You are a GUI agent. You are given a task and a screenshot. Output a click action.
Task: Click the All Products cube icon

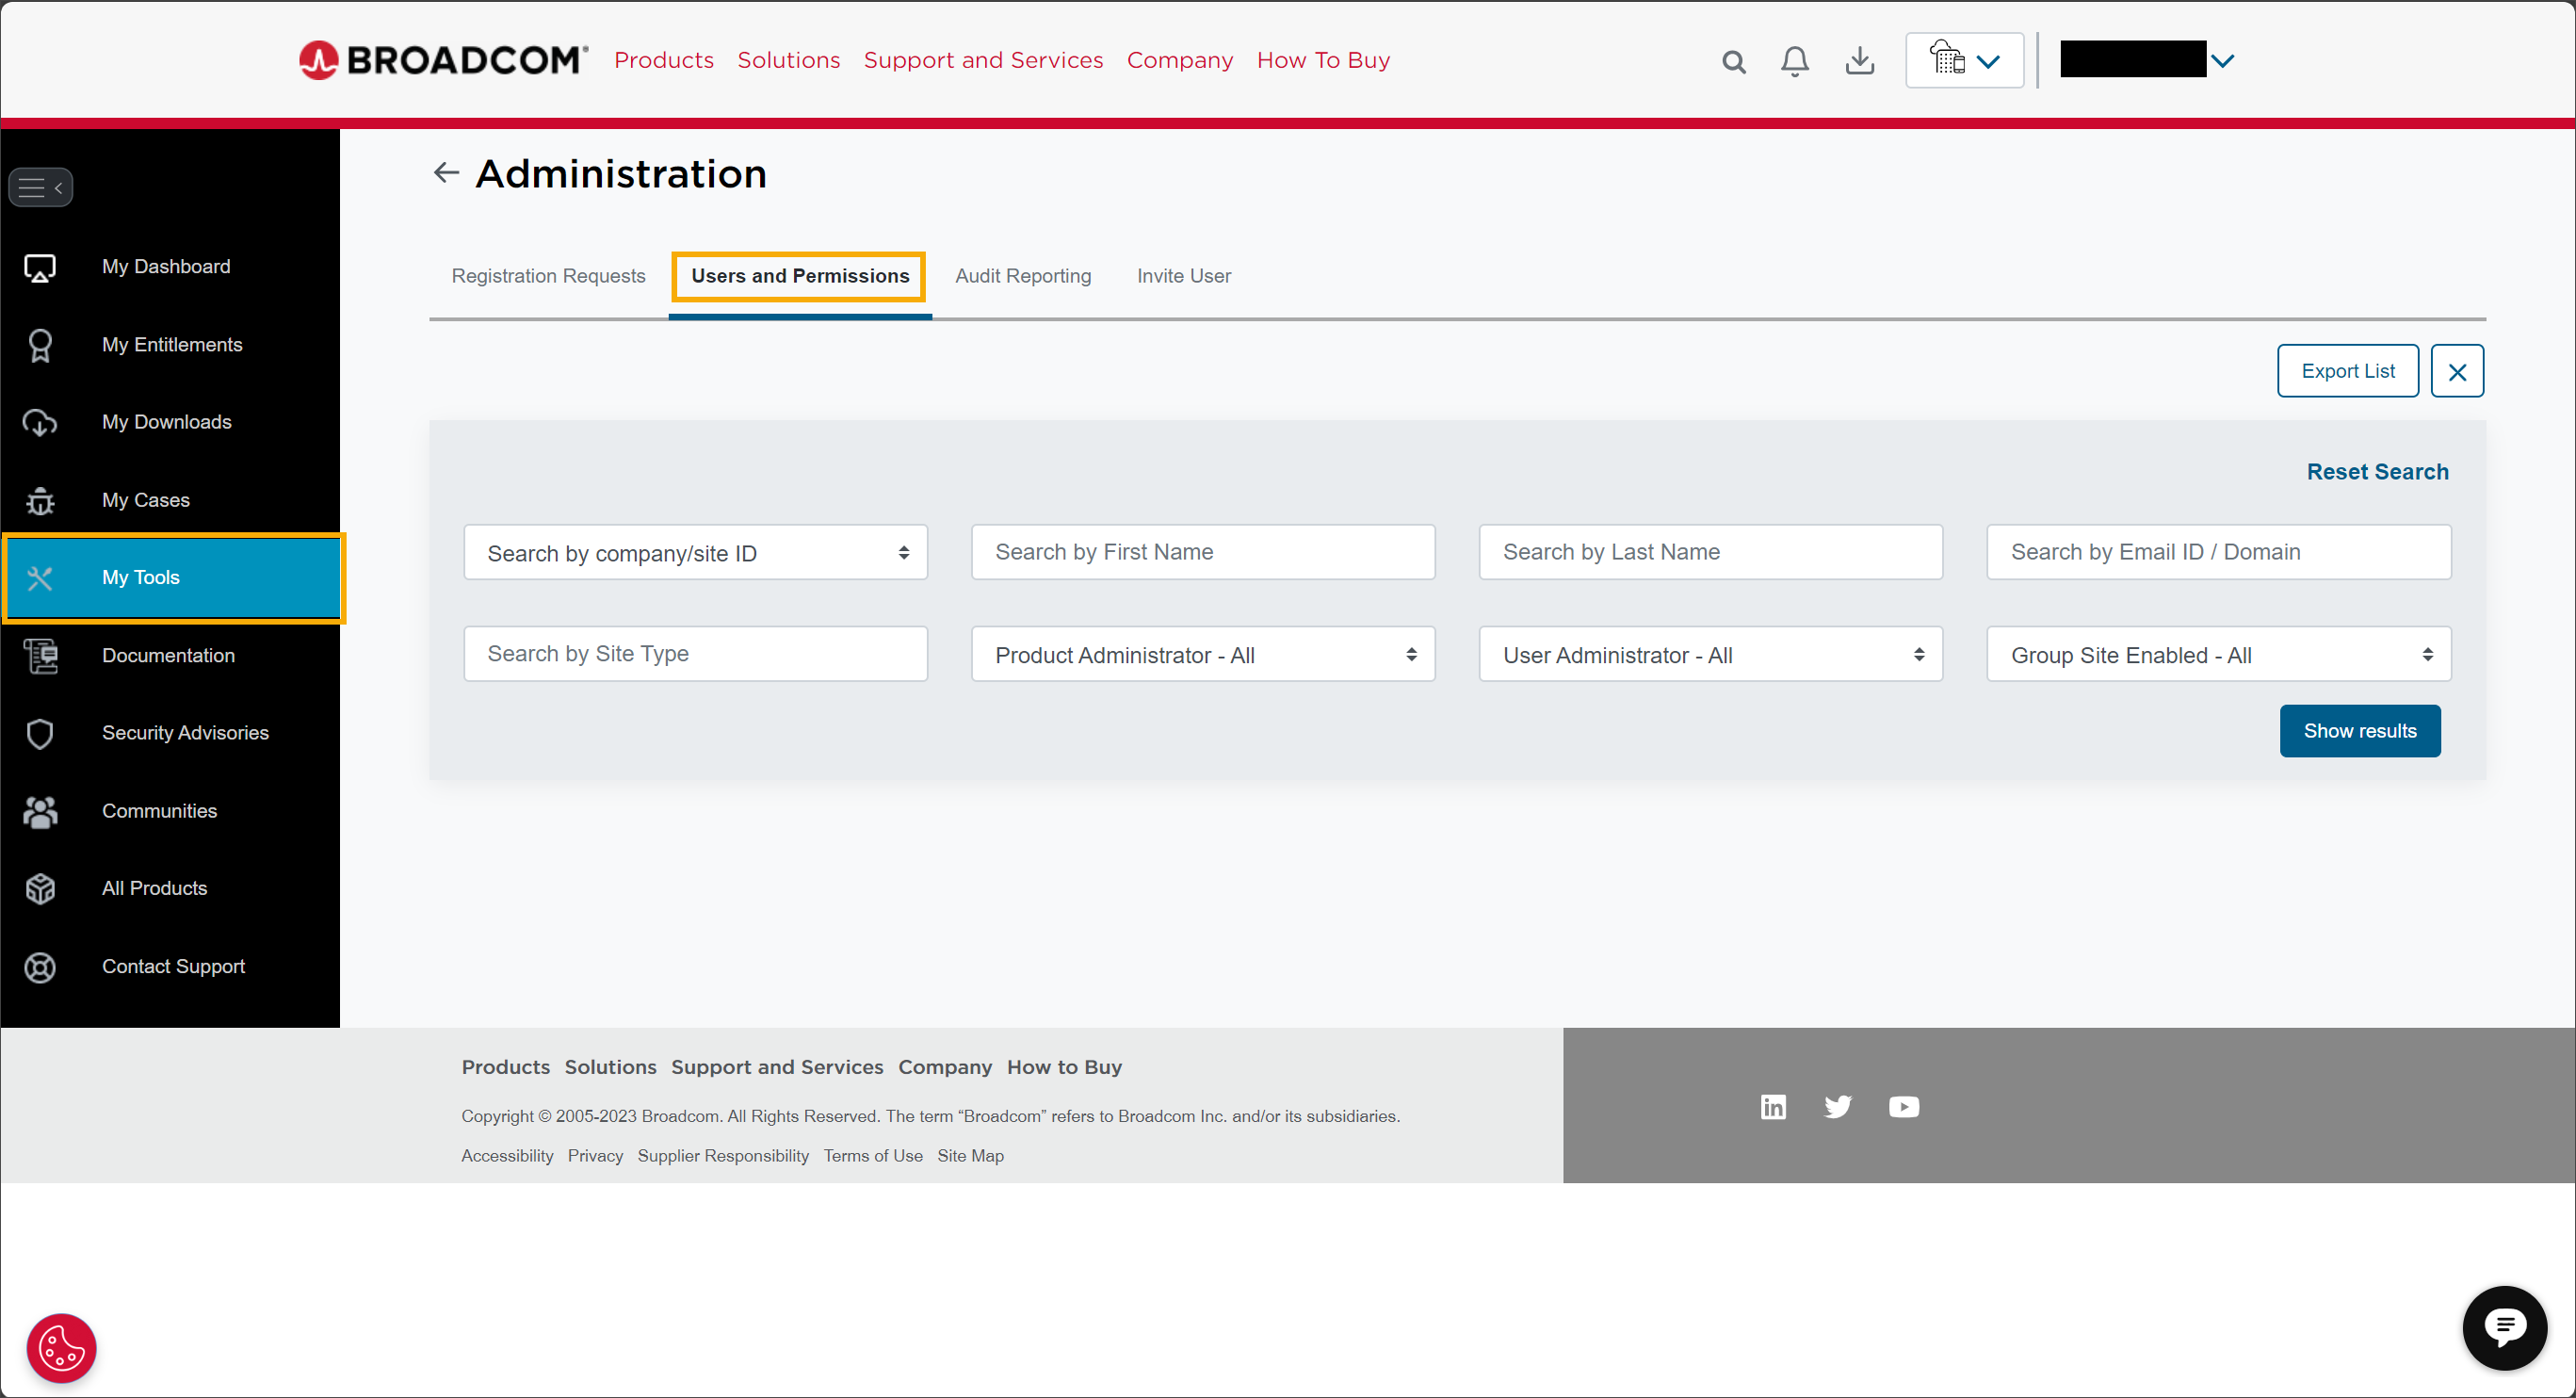(40, 889)
